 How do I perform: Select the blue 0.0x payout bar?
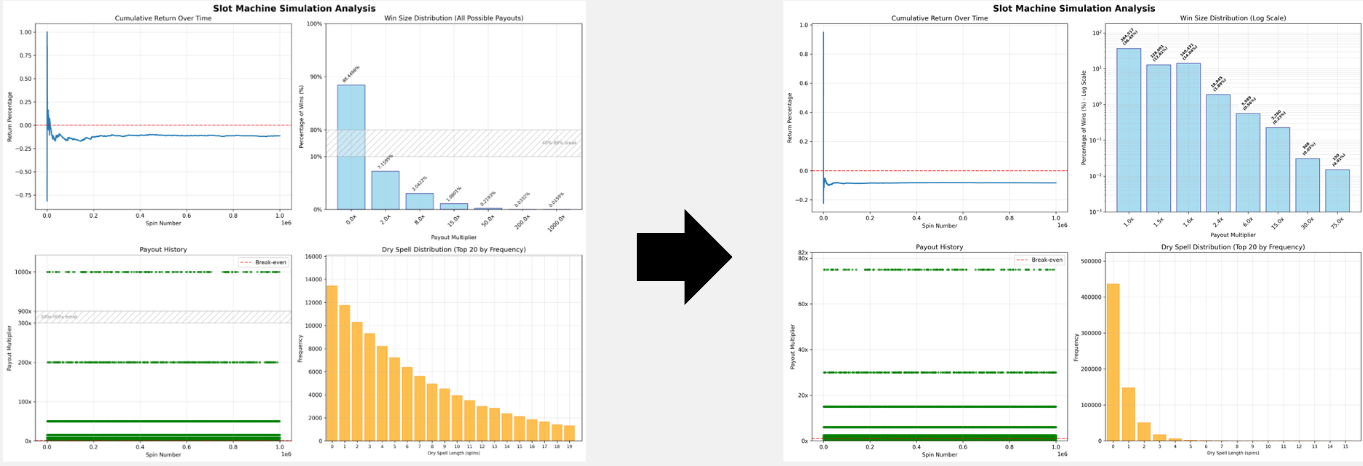click(x=350, y=147)
